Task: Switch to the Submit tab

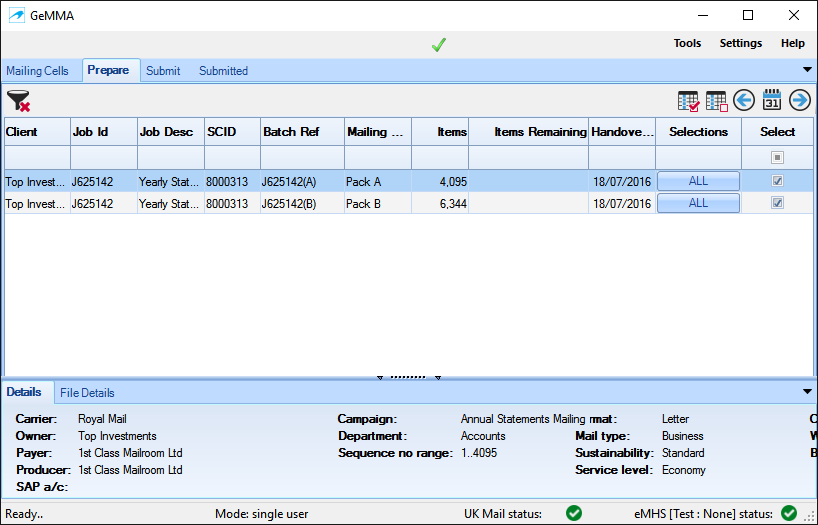Action: (x=163, y=71)
